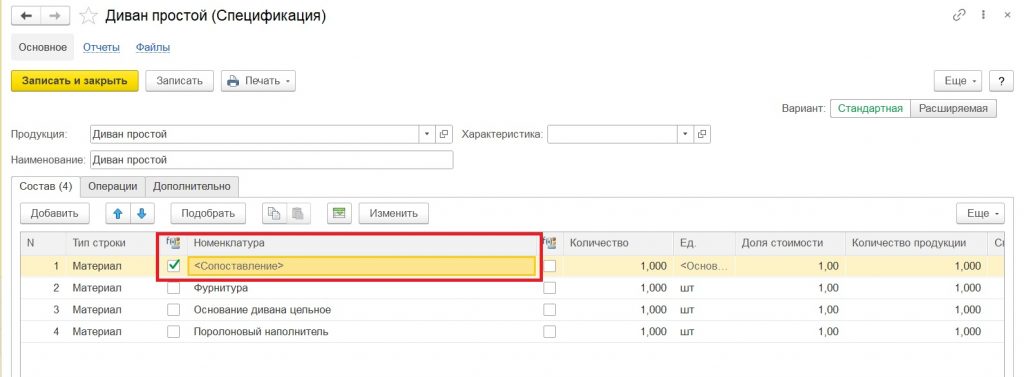The height and width of the screenshot is (377, 1024).
Task: Open the Печать dropdown menu
Action: (259, 81)
